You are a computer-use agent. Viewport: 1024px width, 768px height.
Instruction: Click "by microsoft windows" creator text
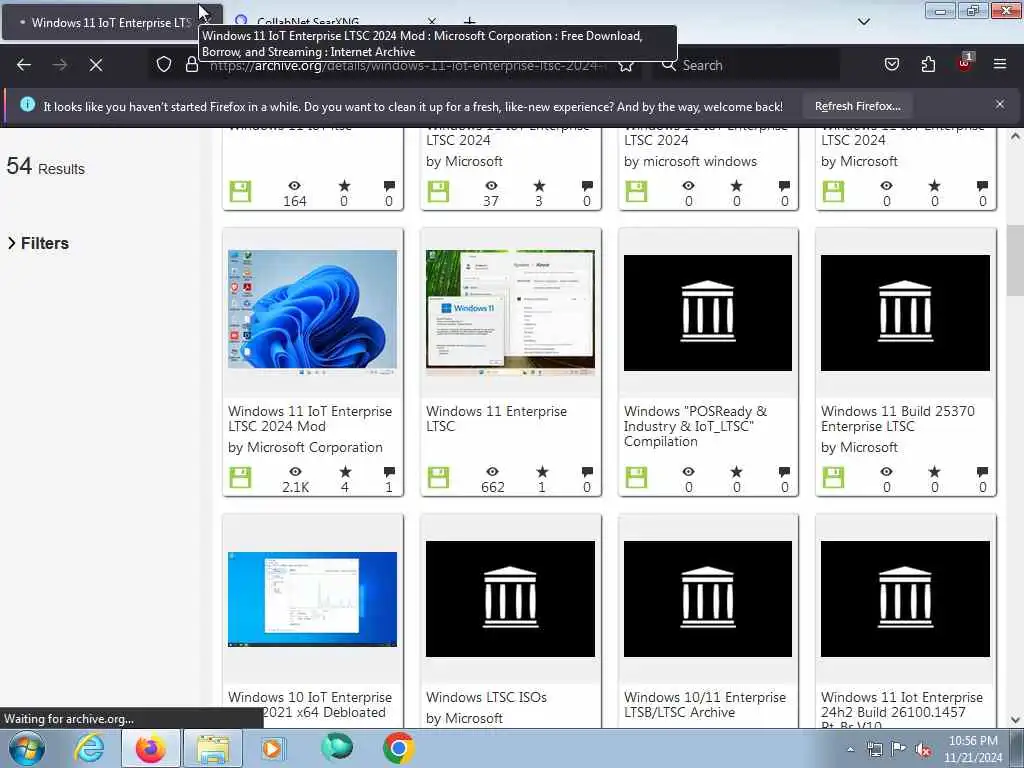pyautogui.click(x=690, y=161)
